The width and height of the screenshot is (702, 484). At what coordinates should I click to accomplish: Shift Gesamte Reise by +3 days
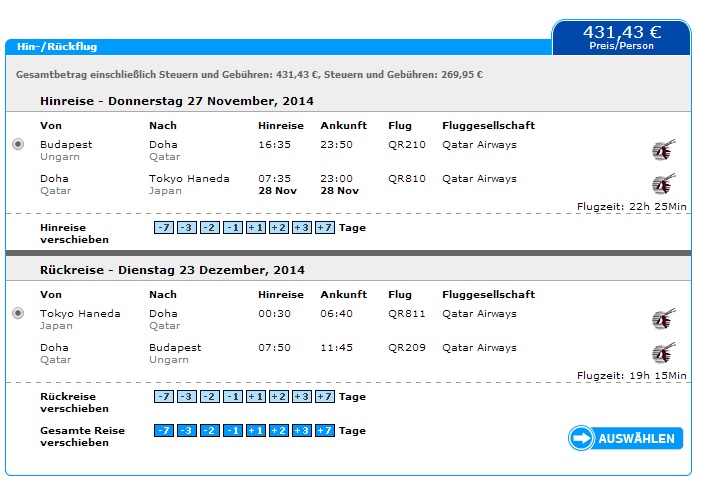[302, 430]
